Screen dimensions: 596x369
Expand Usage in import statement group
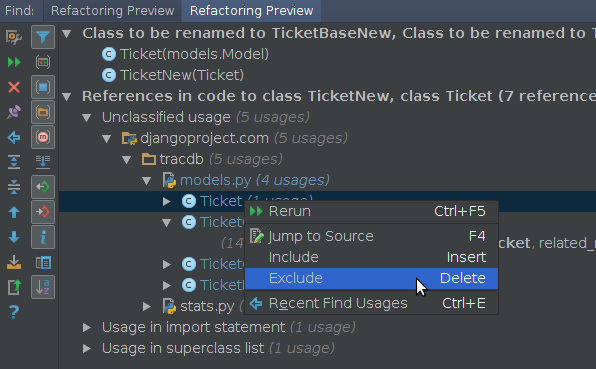tap(87, 327)
